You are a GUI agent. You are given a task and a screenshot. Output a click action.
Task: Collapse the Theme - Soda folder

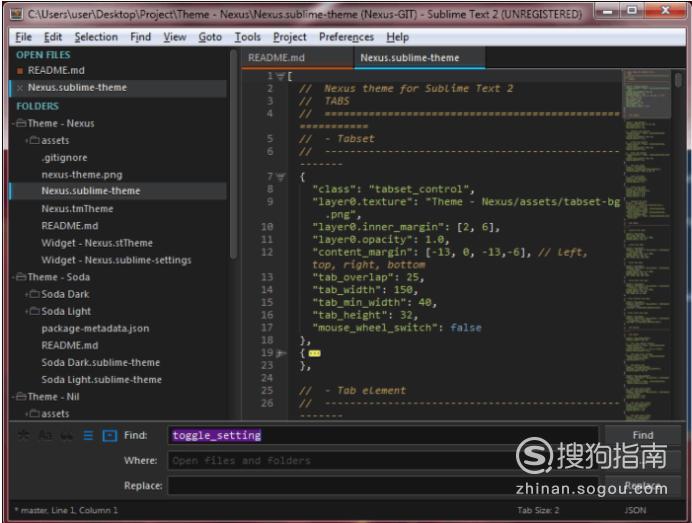(20, 277)
